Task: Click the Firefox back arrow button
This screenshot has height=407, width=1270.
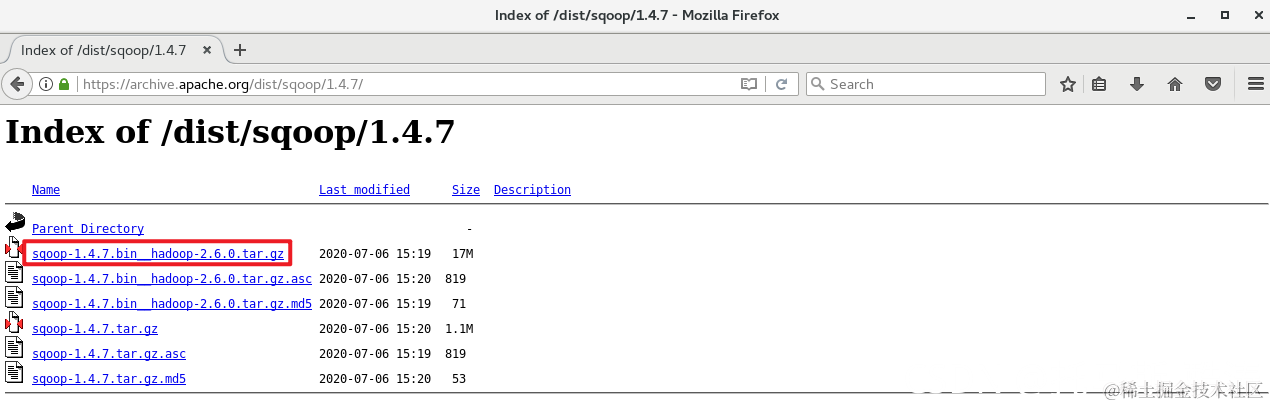Action: point(17,84)
